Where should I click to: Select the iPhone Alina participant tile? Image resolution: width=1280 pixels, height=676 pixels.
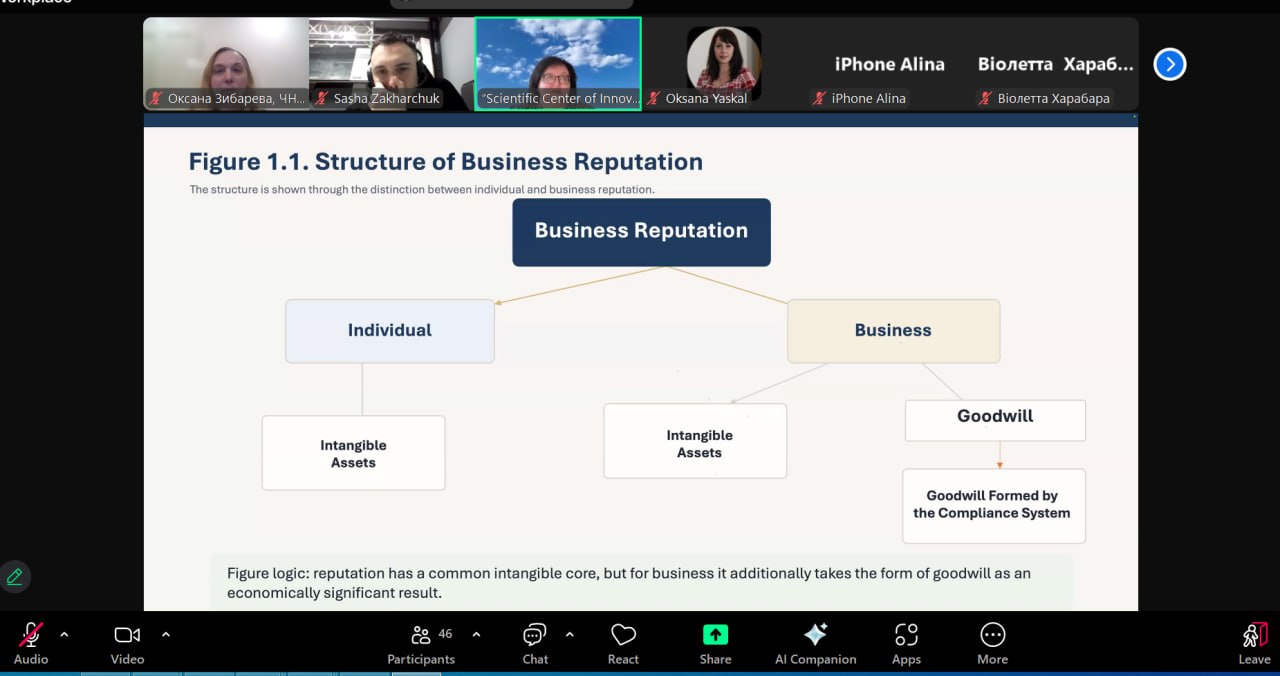[x=890, y=63]
